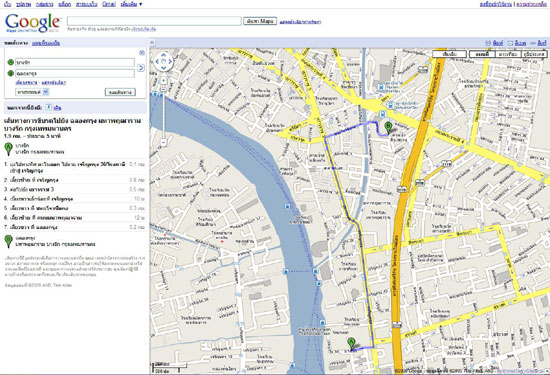
Task: Click the help link at top right
Action: coord(531,4)
